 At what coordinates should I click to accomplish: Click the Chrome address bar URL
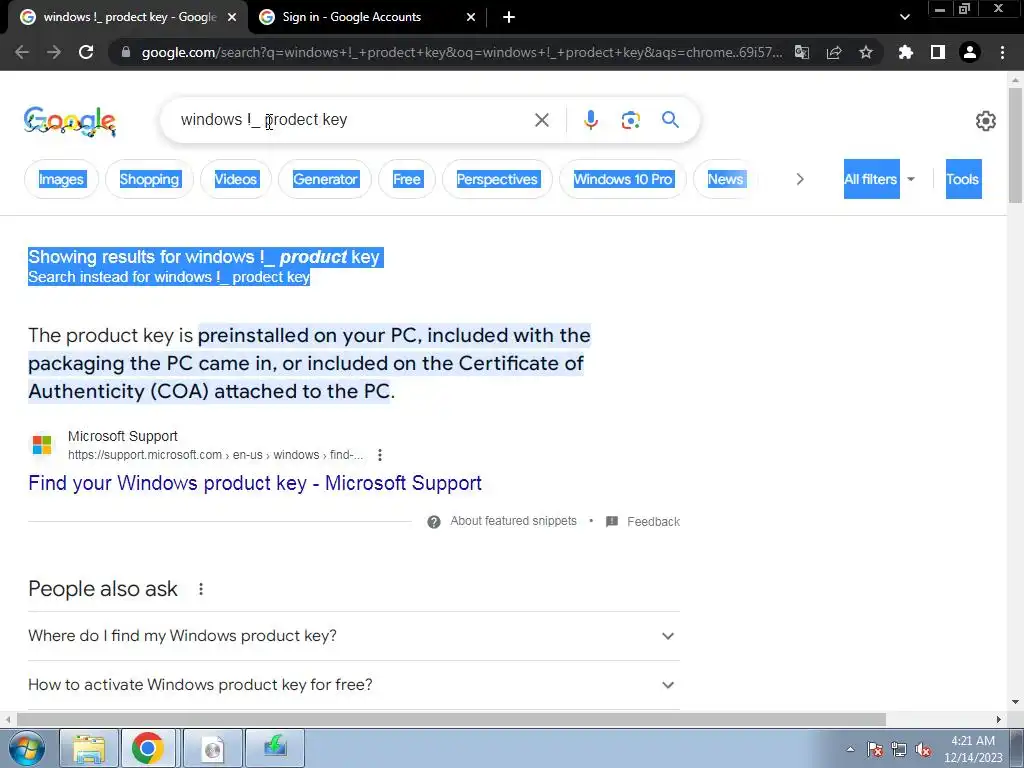(x=462, y=52)
